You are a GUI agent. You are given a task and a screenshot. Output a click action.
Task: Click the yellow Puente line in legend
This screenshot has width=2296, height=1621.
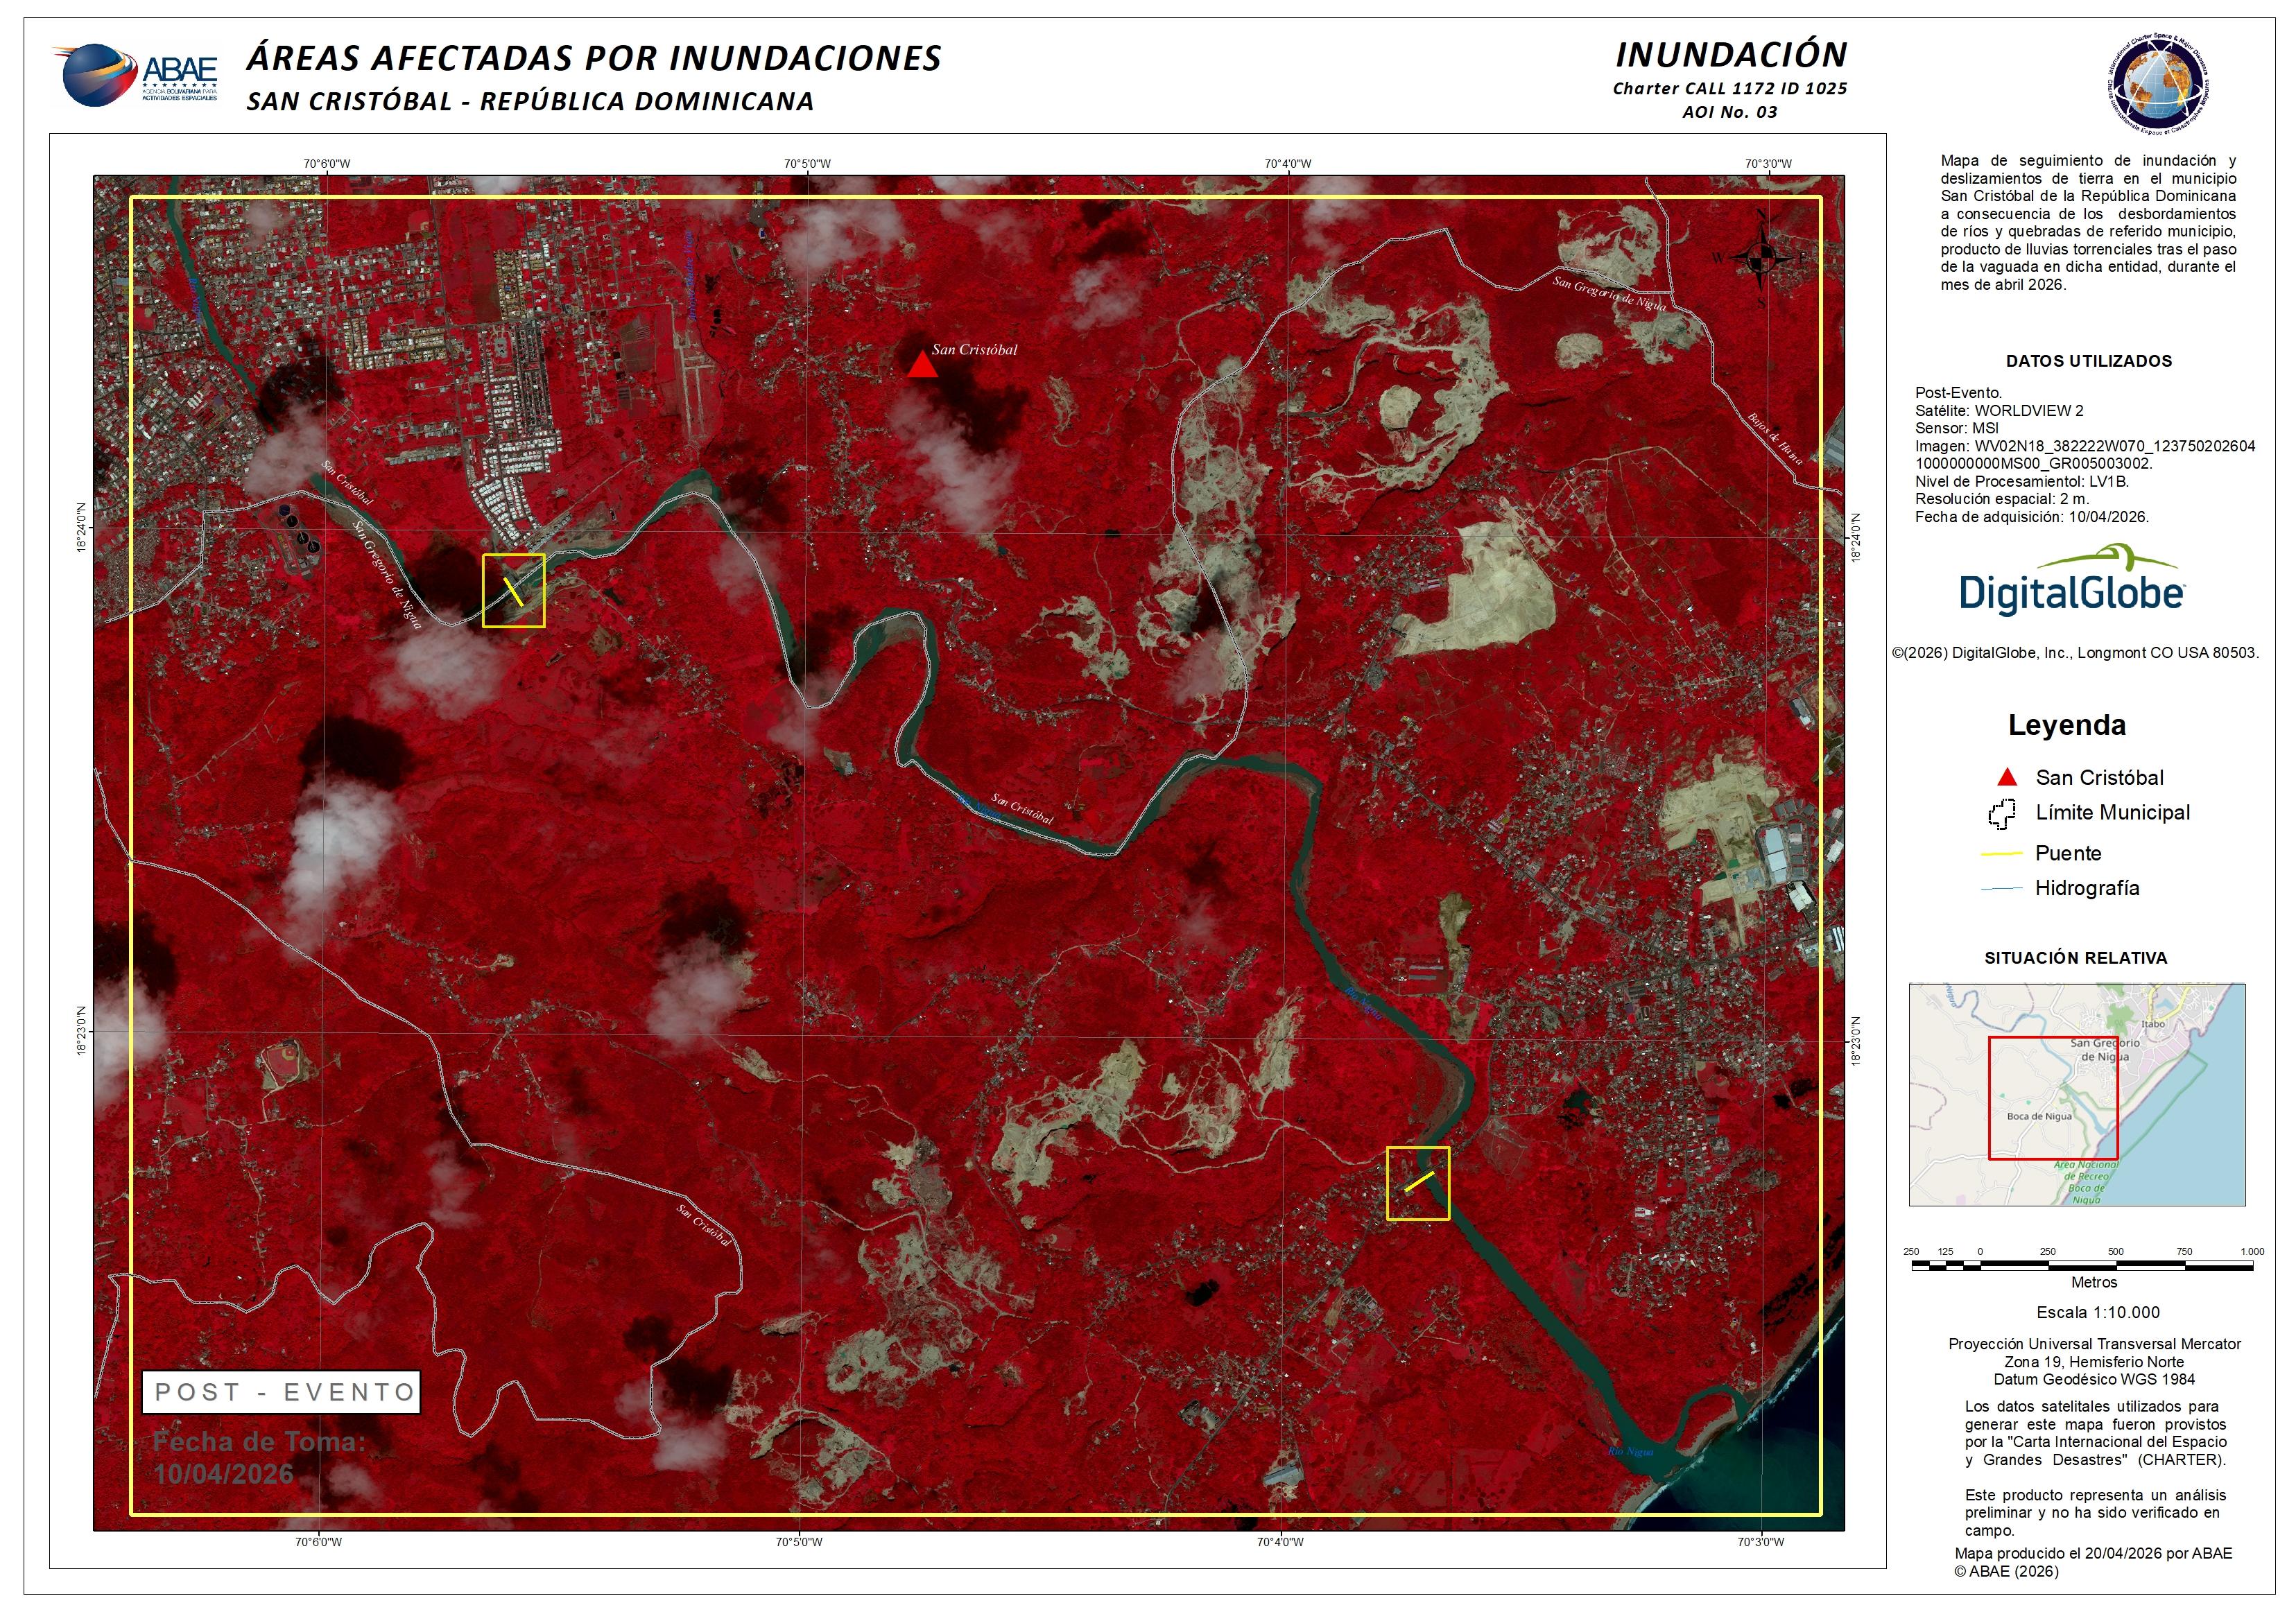pos(2002,854)
